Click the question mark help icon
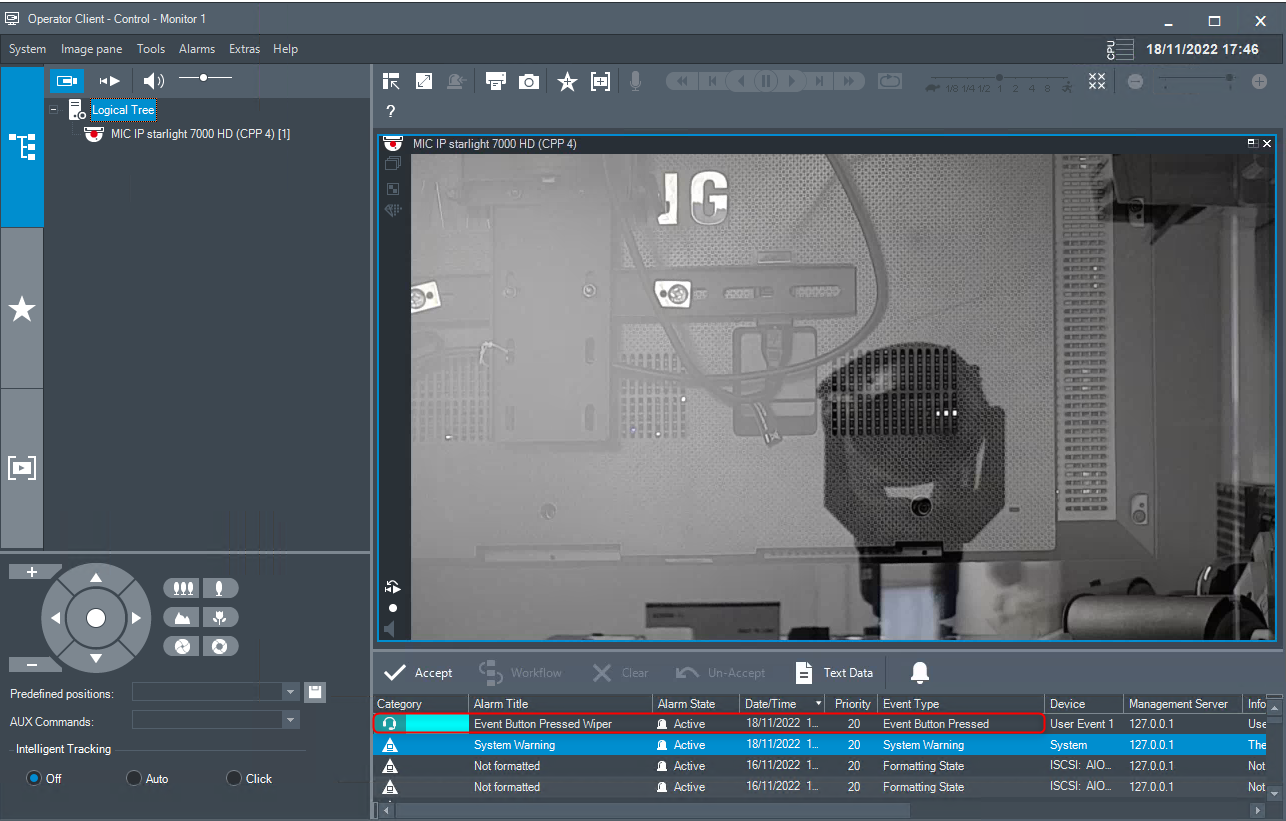 (x=391, y=111)
